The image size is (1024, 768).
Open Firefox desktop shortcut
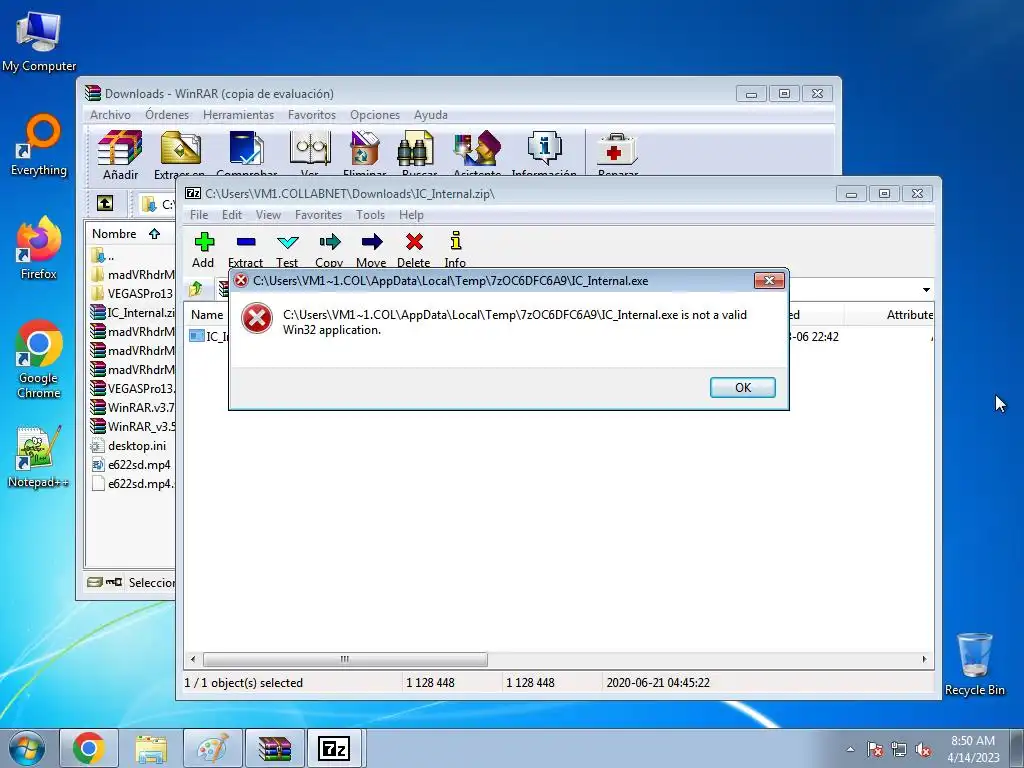coord(39,249)
